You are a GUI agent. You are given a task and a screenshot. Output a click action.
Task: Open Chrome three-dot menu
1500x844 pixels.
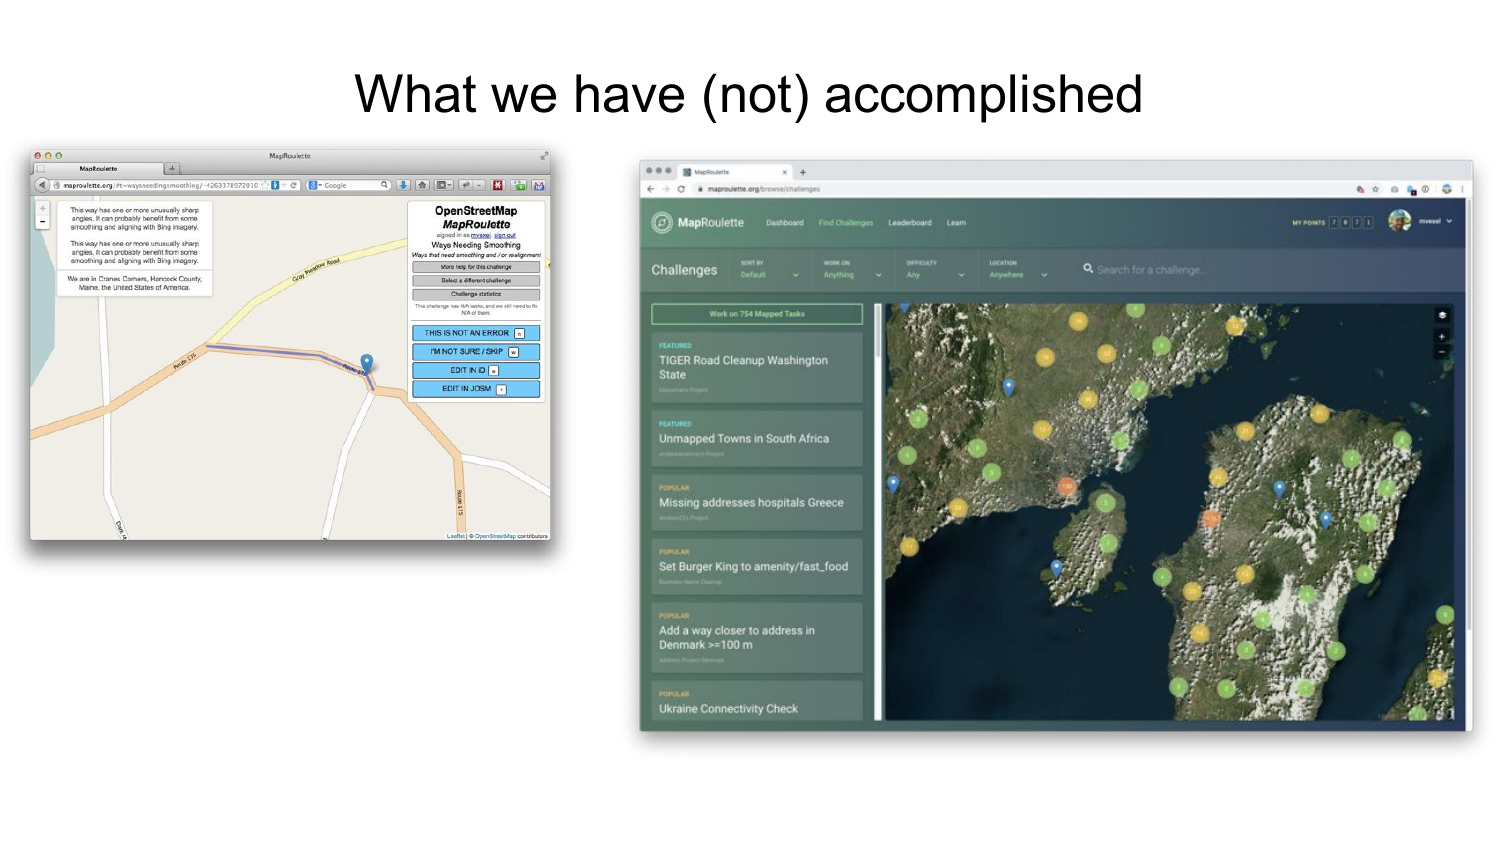point(1462,189)
